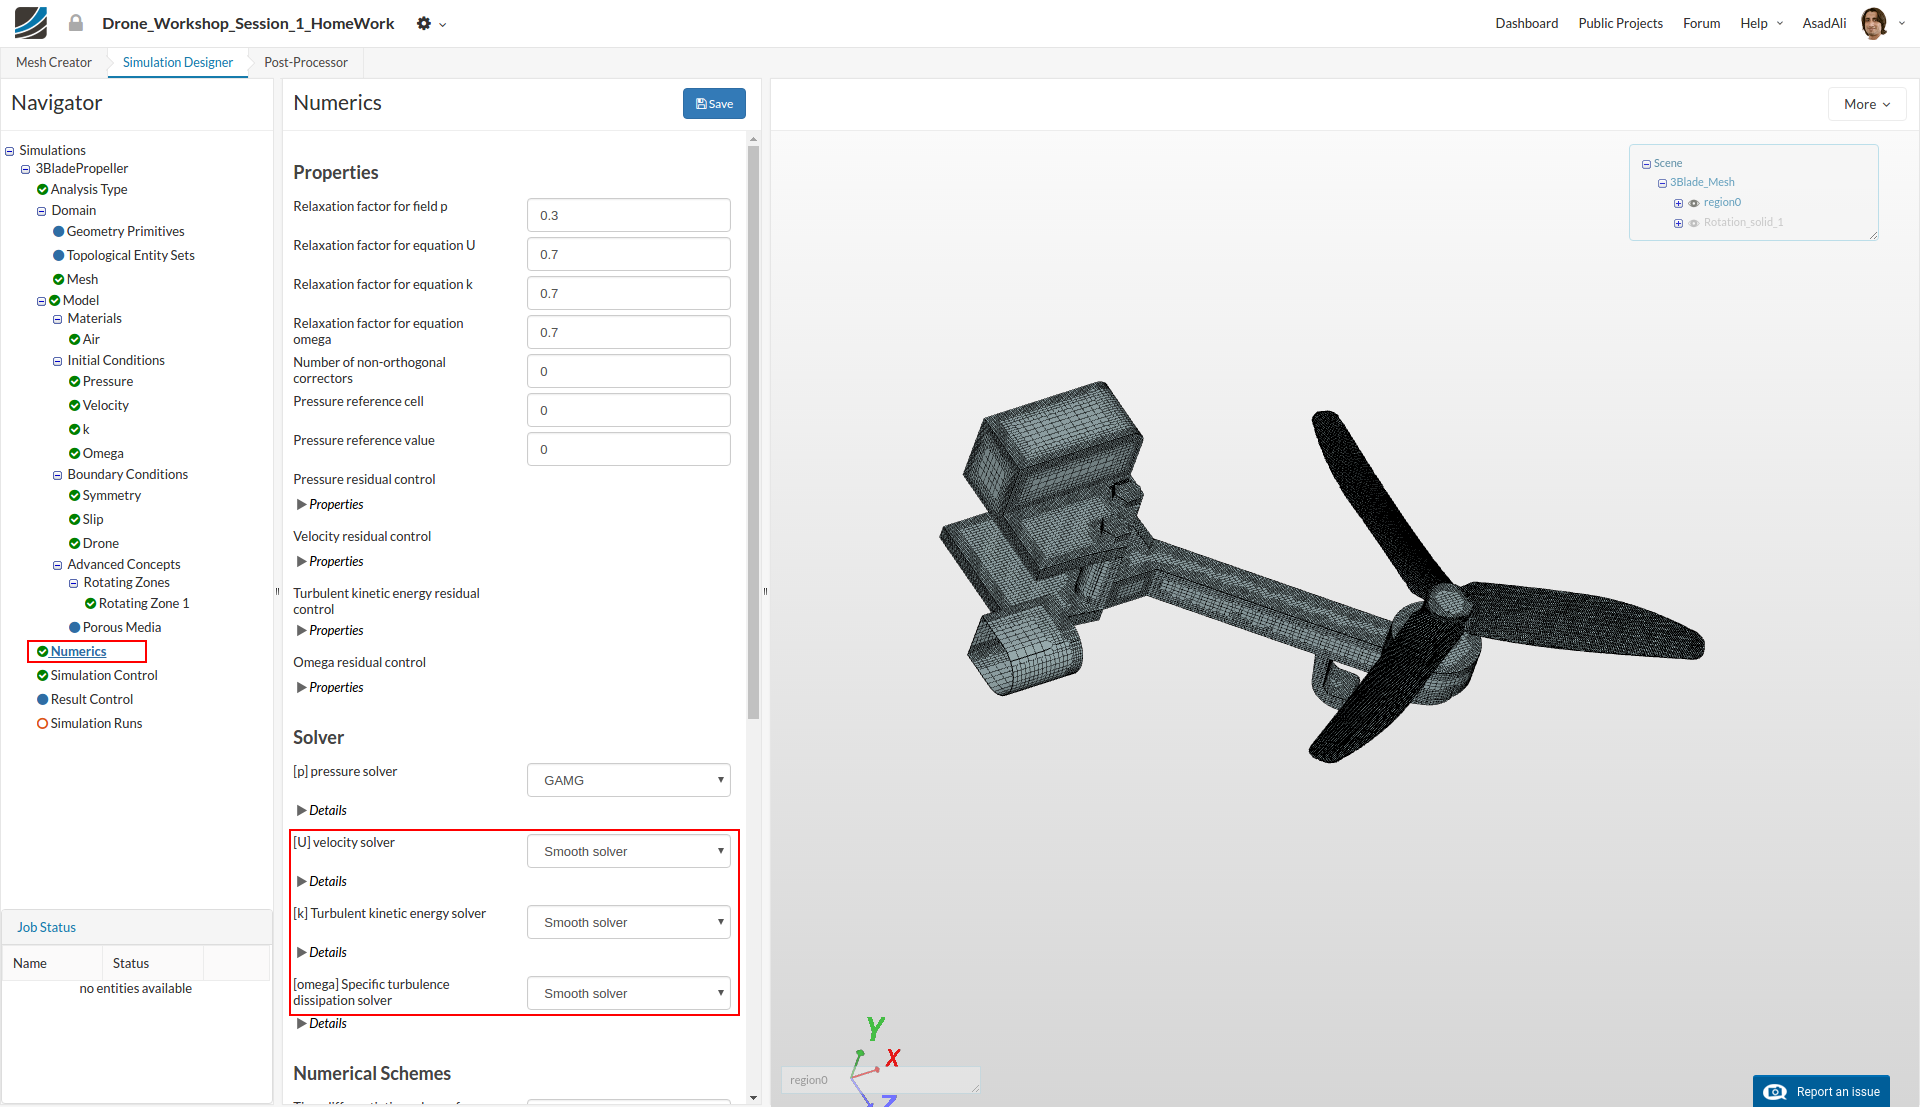Click the project lock icon

[x=76, y=23]
